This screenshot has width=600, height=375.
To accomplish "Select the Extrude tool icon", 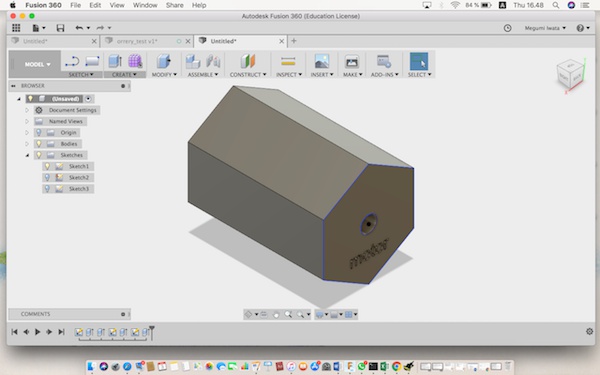I will (x=115, y=61).
